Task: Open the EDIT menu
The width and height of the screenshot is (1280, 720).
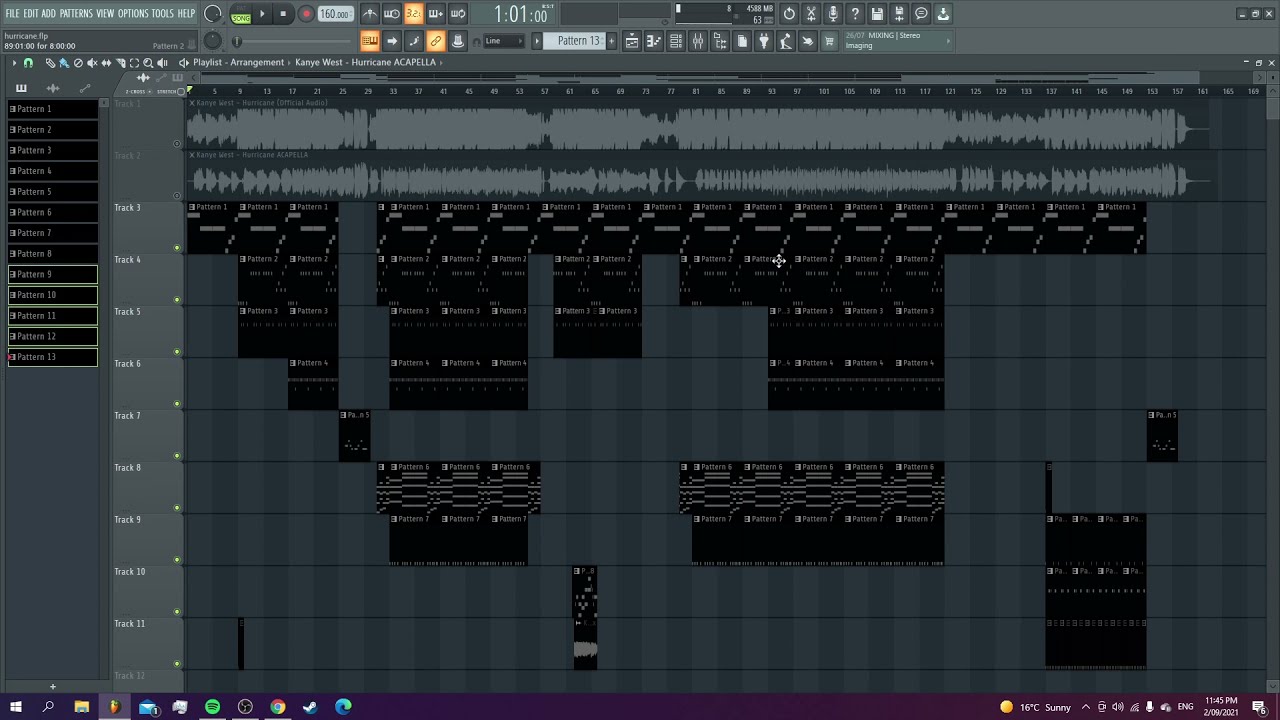Action: 31,13
